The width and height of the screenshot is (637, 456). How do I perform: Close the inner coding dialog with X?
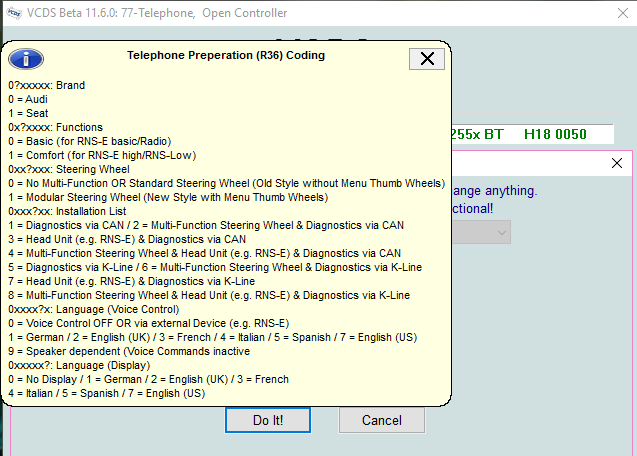(617, 163)
